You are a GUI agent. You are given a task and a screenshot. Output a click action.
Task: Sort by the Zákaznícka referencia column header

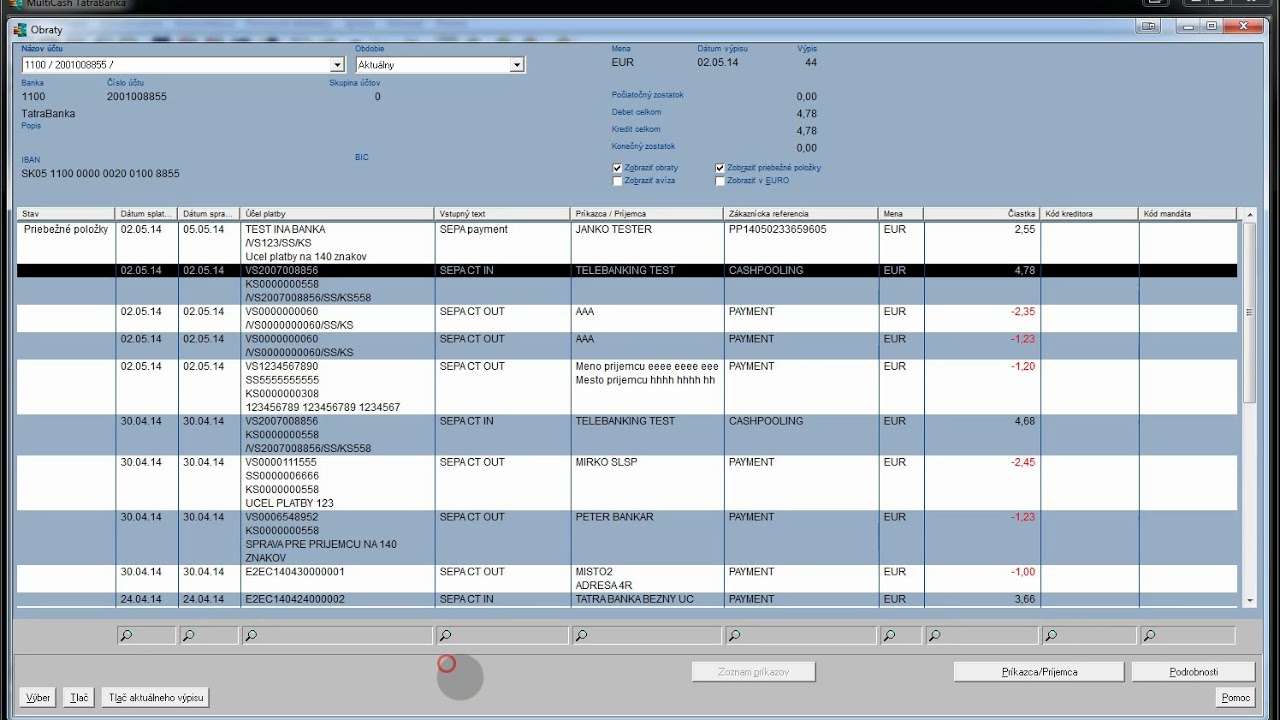click(x=801, y=214)
